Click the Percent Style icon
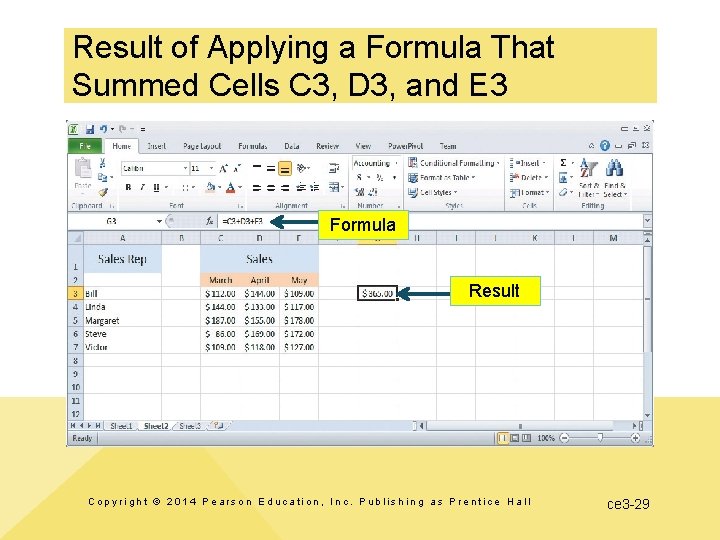Image resolution: width=720 pixels, height=540 pixels. click(x=380, y=177)
